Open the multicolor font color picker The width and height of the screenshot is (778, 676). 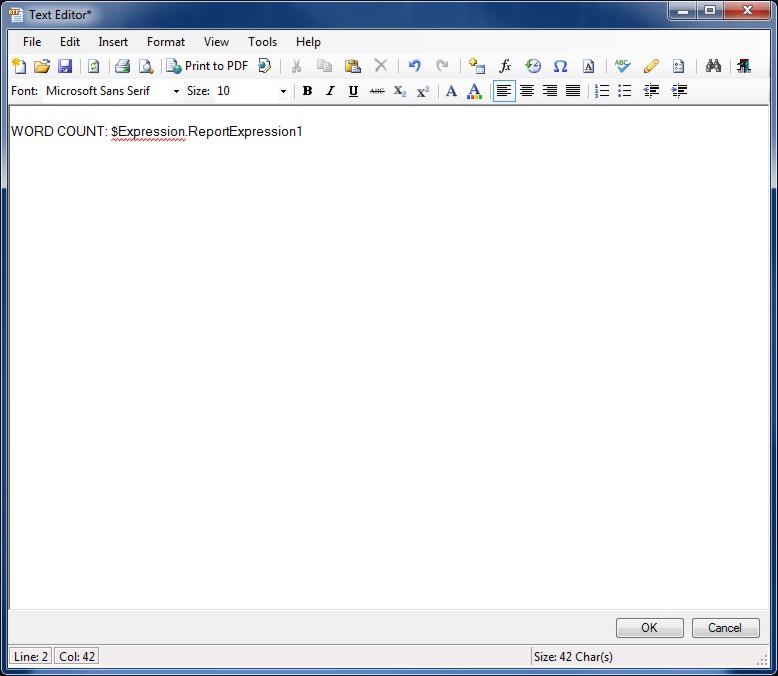(475, 91)
